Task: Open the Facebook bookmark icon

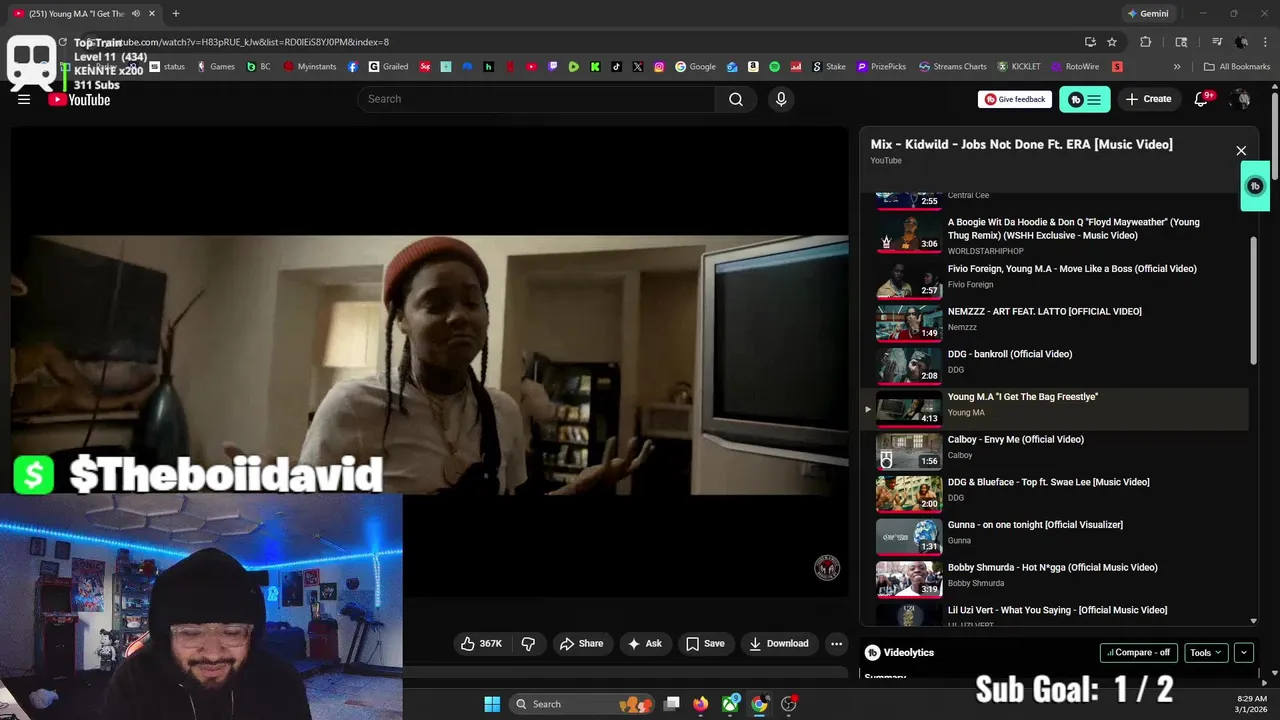Action: pos(353,67)
